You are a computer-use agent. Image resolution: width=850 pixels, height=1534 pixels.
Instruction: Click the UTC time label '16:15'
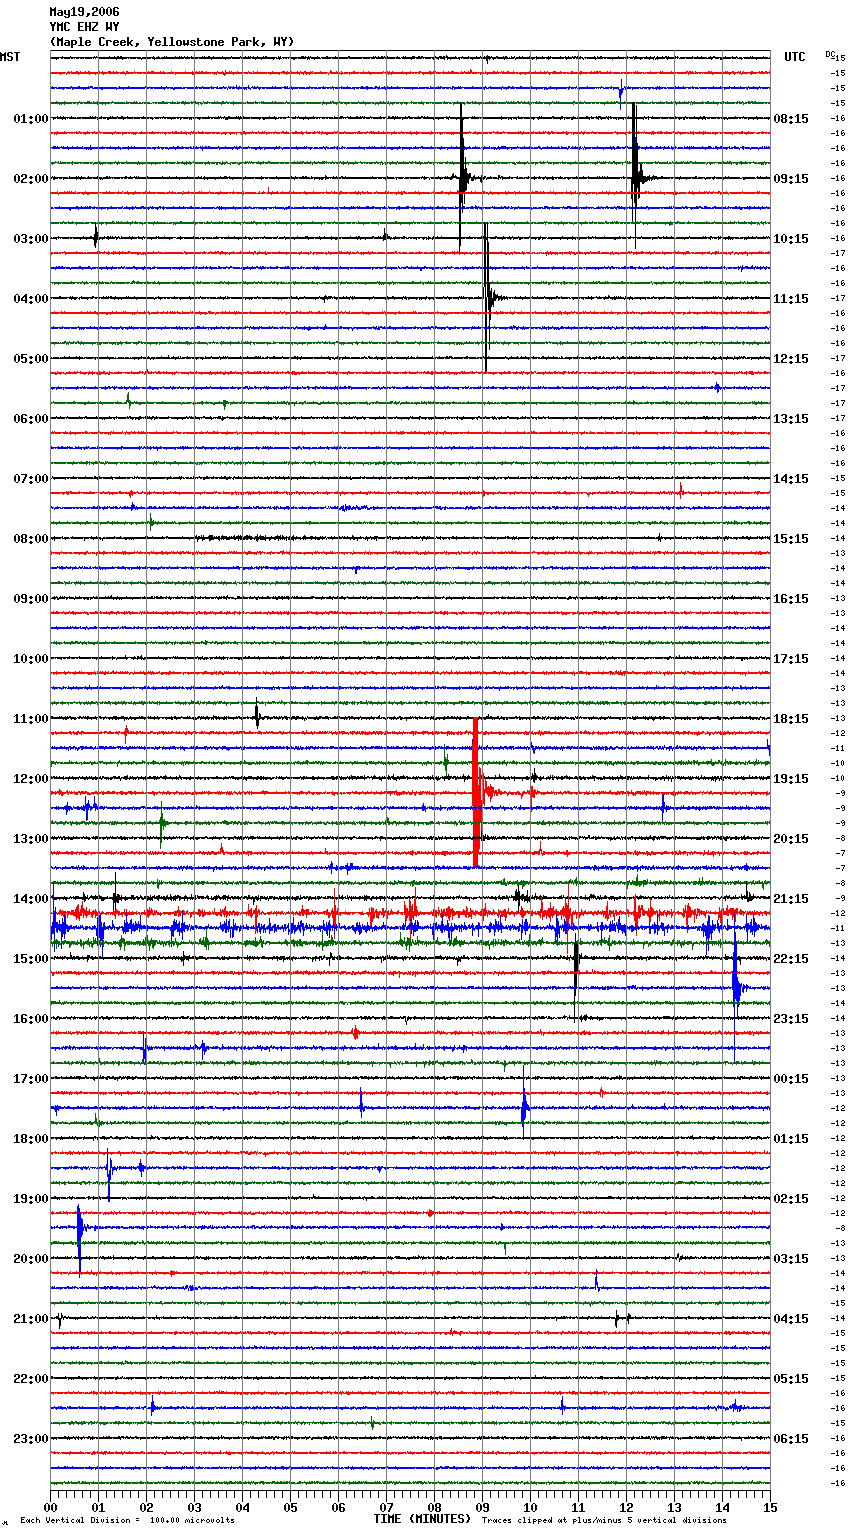coord(791,599)
